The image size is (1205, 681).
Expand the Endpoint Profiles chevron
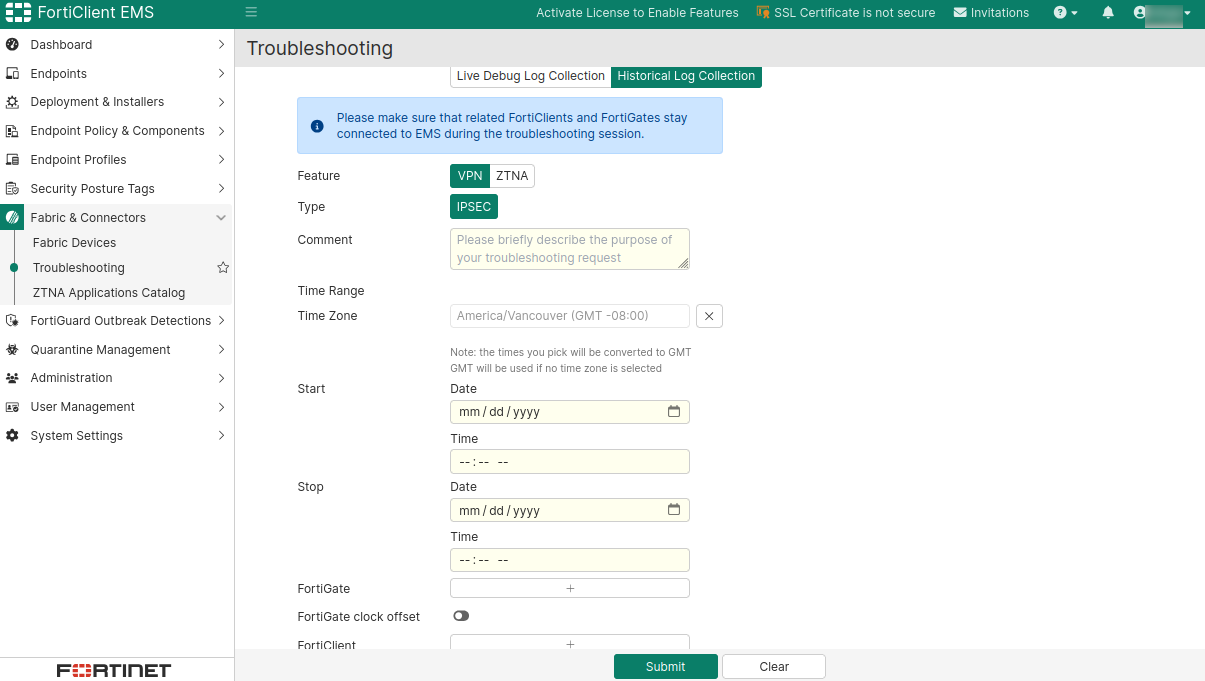[x=221, y=160]
